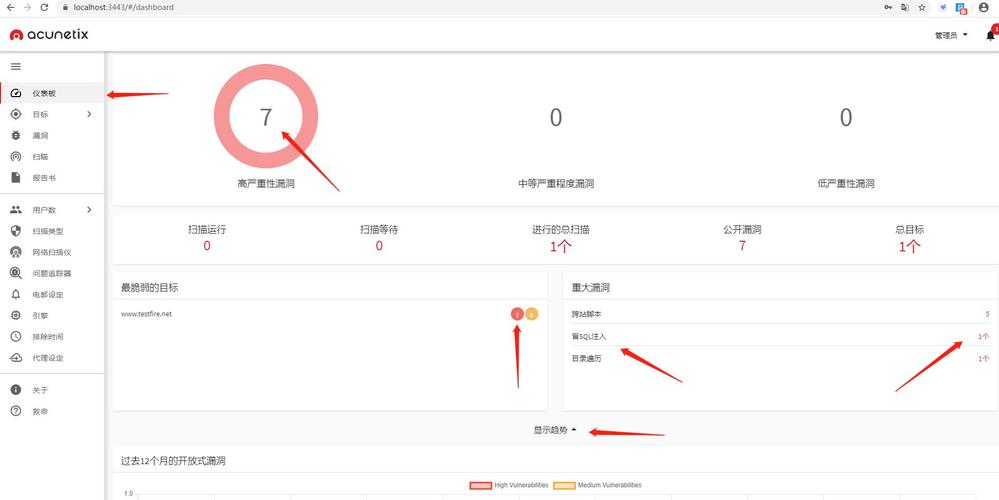999x500 pixels.
Task: Click the red 7 badge for testfire.net
Action: [x=517, y=314]
